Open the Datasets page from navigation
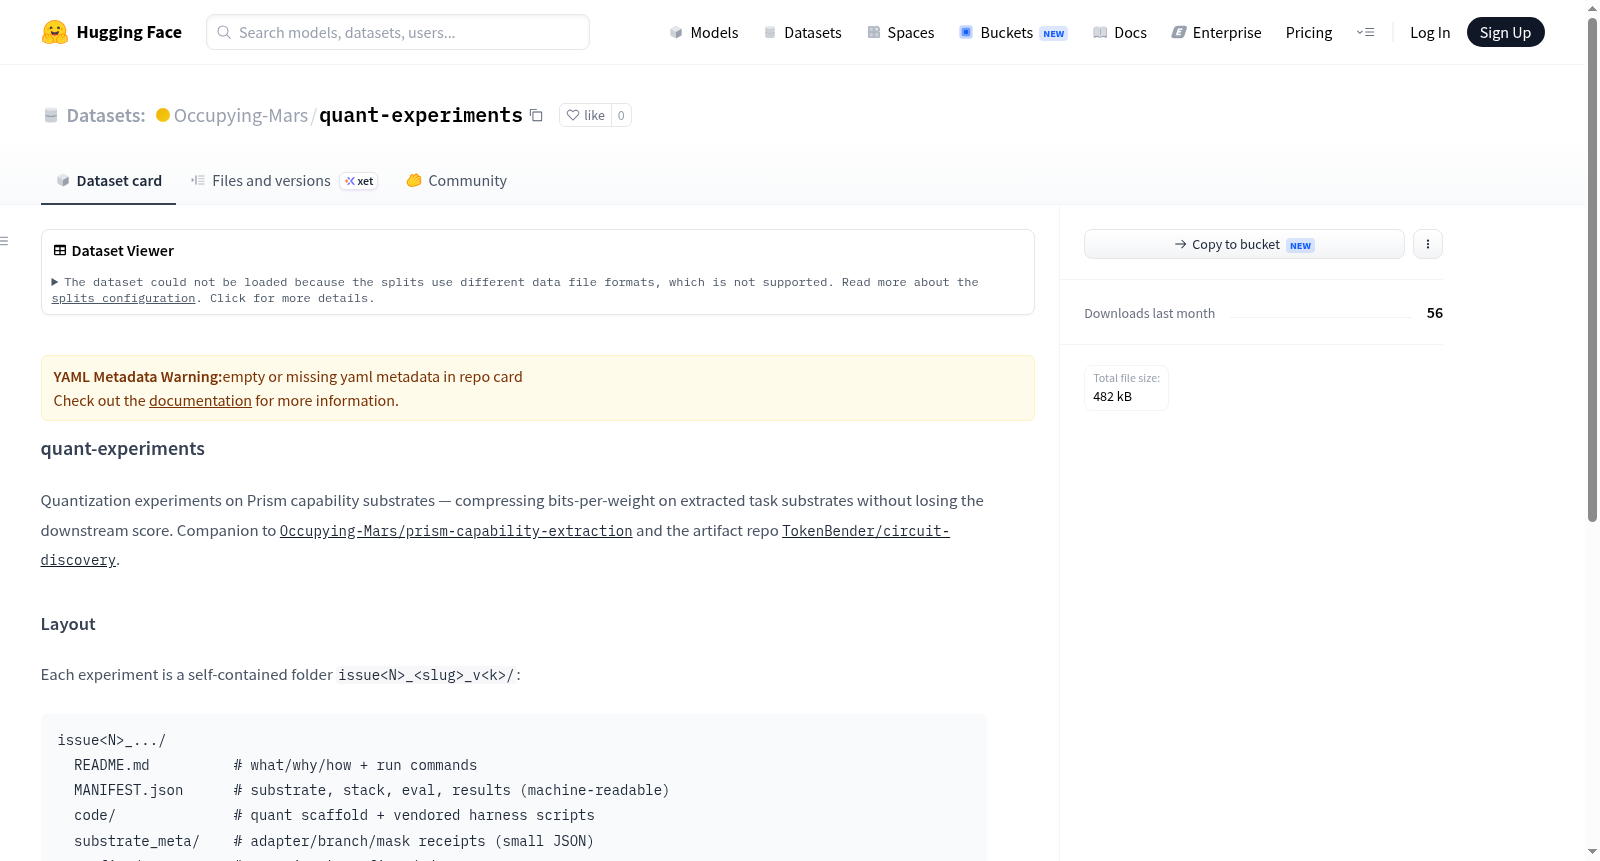This screenshot has height=861, width=1600. [802, 32]
